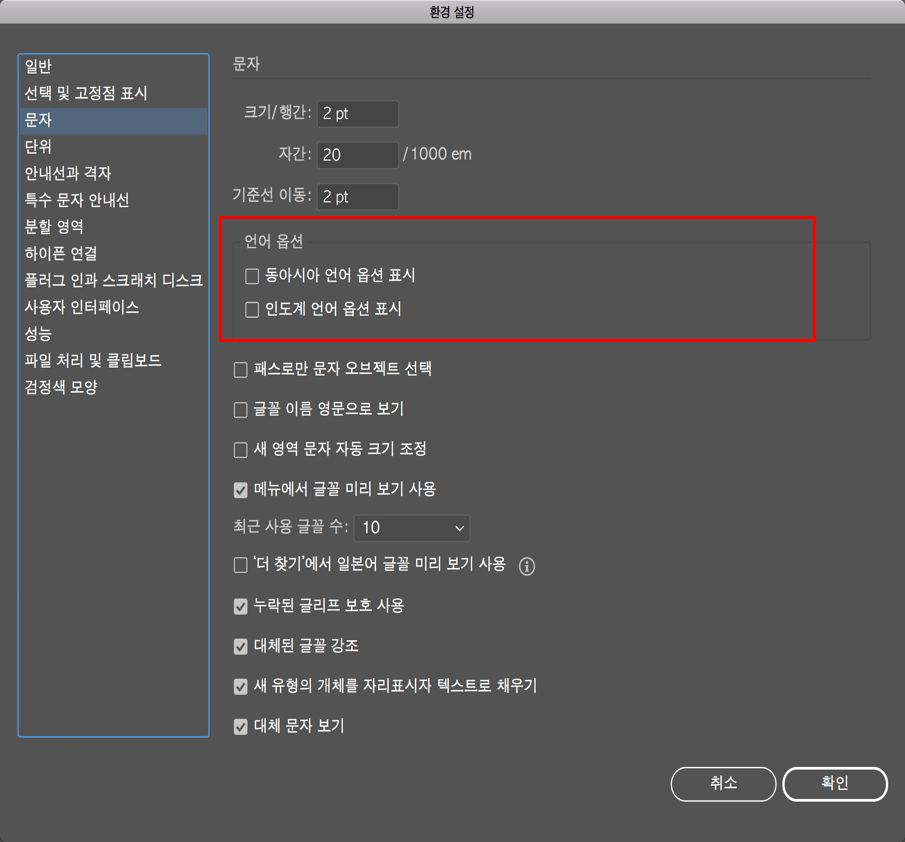Open 검정색 모양 preferences

point(113,387)
